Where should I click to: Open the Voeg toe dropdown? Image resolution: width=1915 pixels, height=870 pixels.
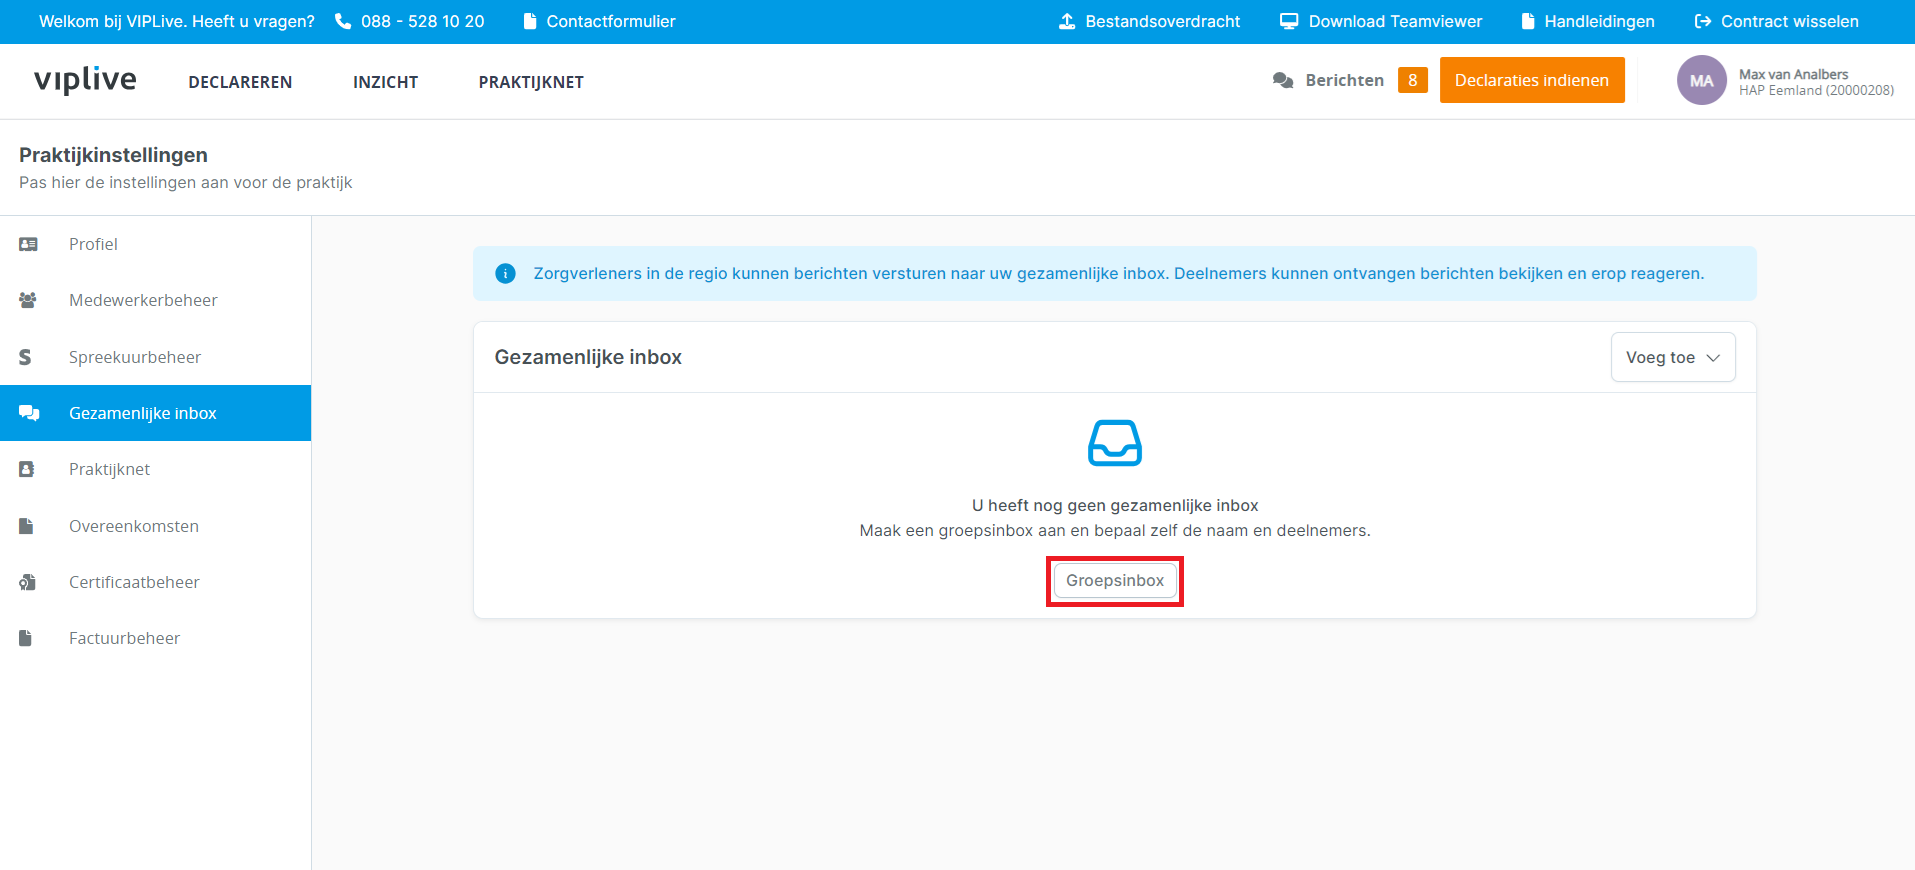coord(1672,357)
